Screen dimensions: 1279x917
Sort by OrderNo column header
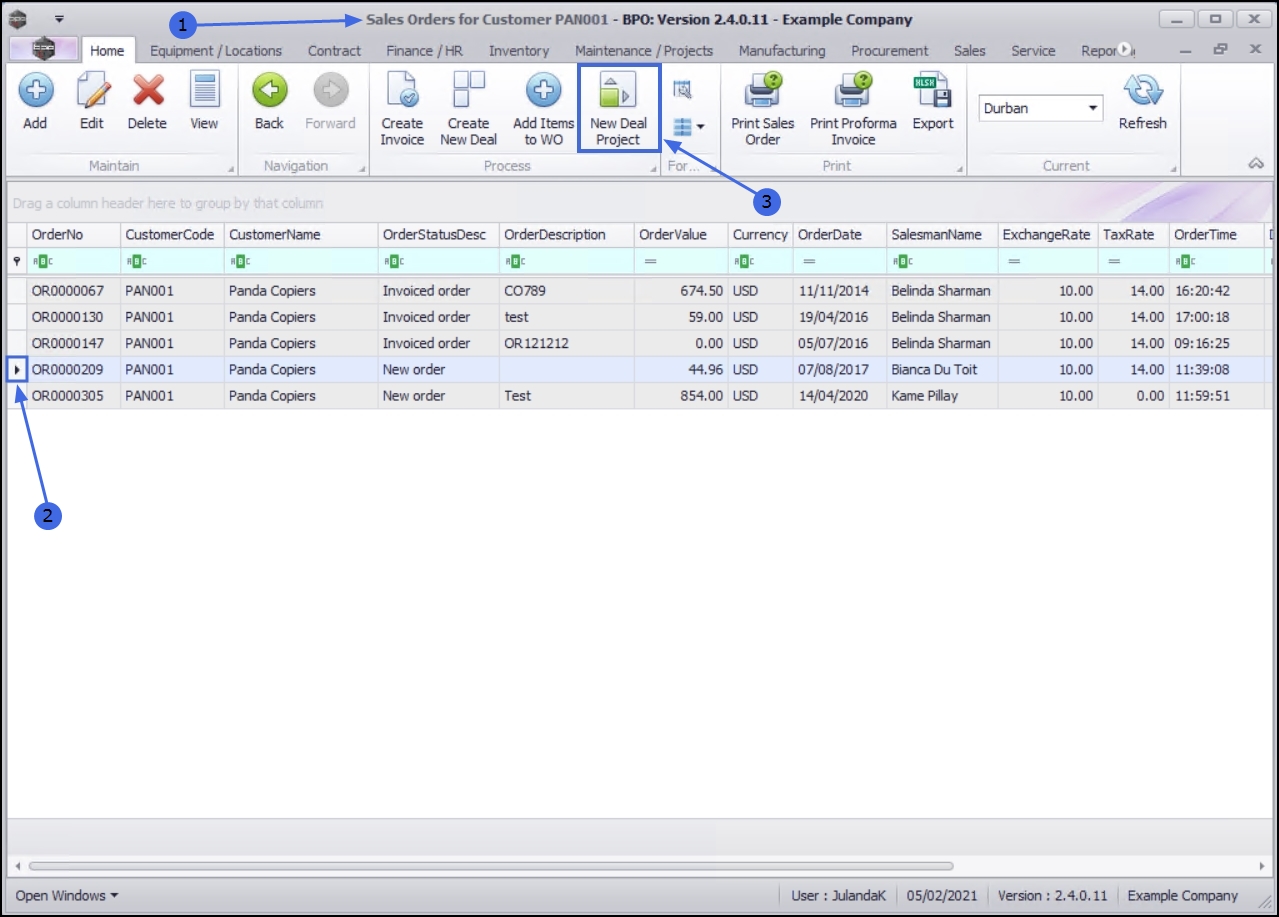coord(74,235)
